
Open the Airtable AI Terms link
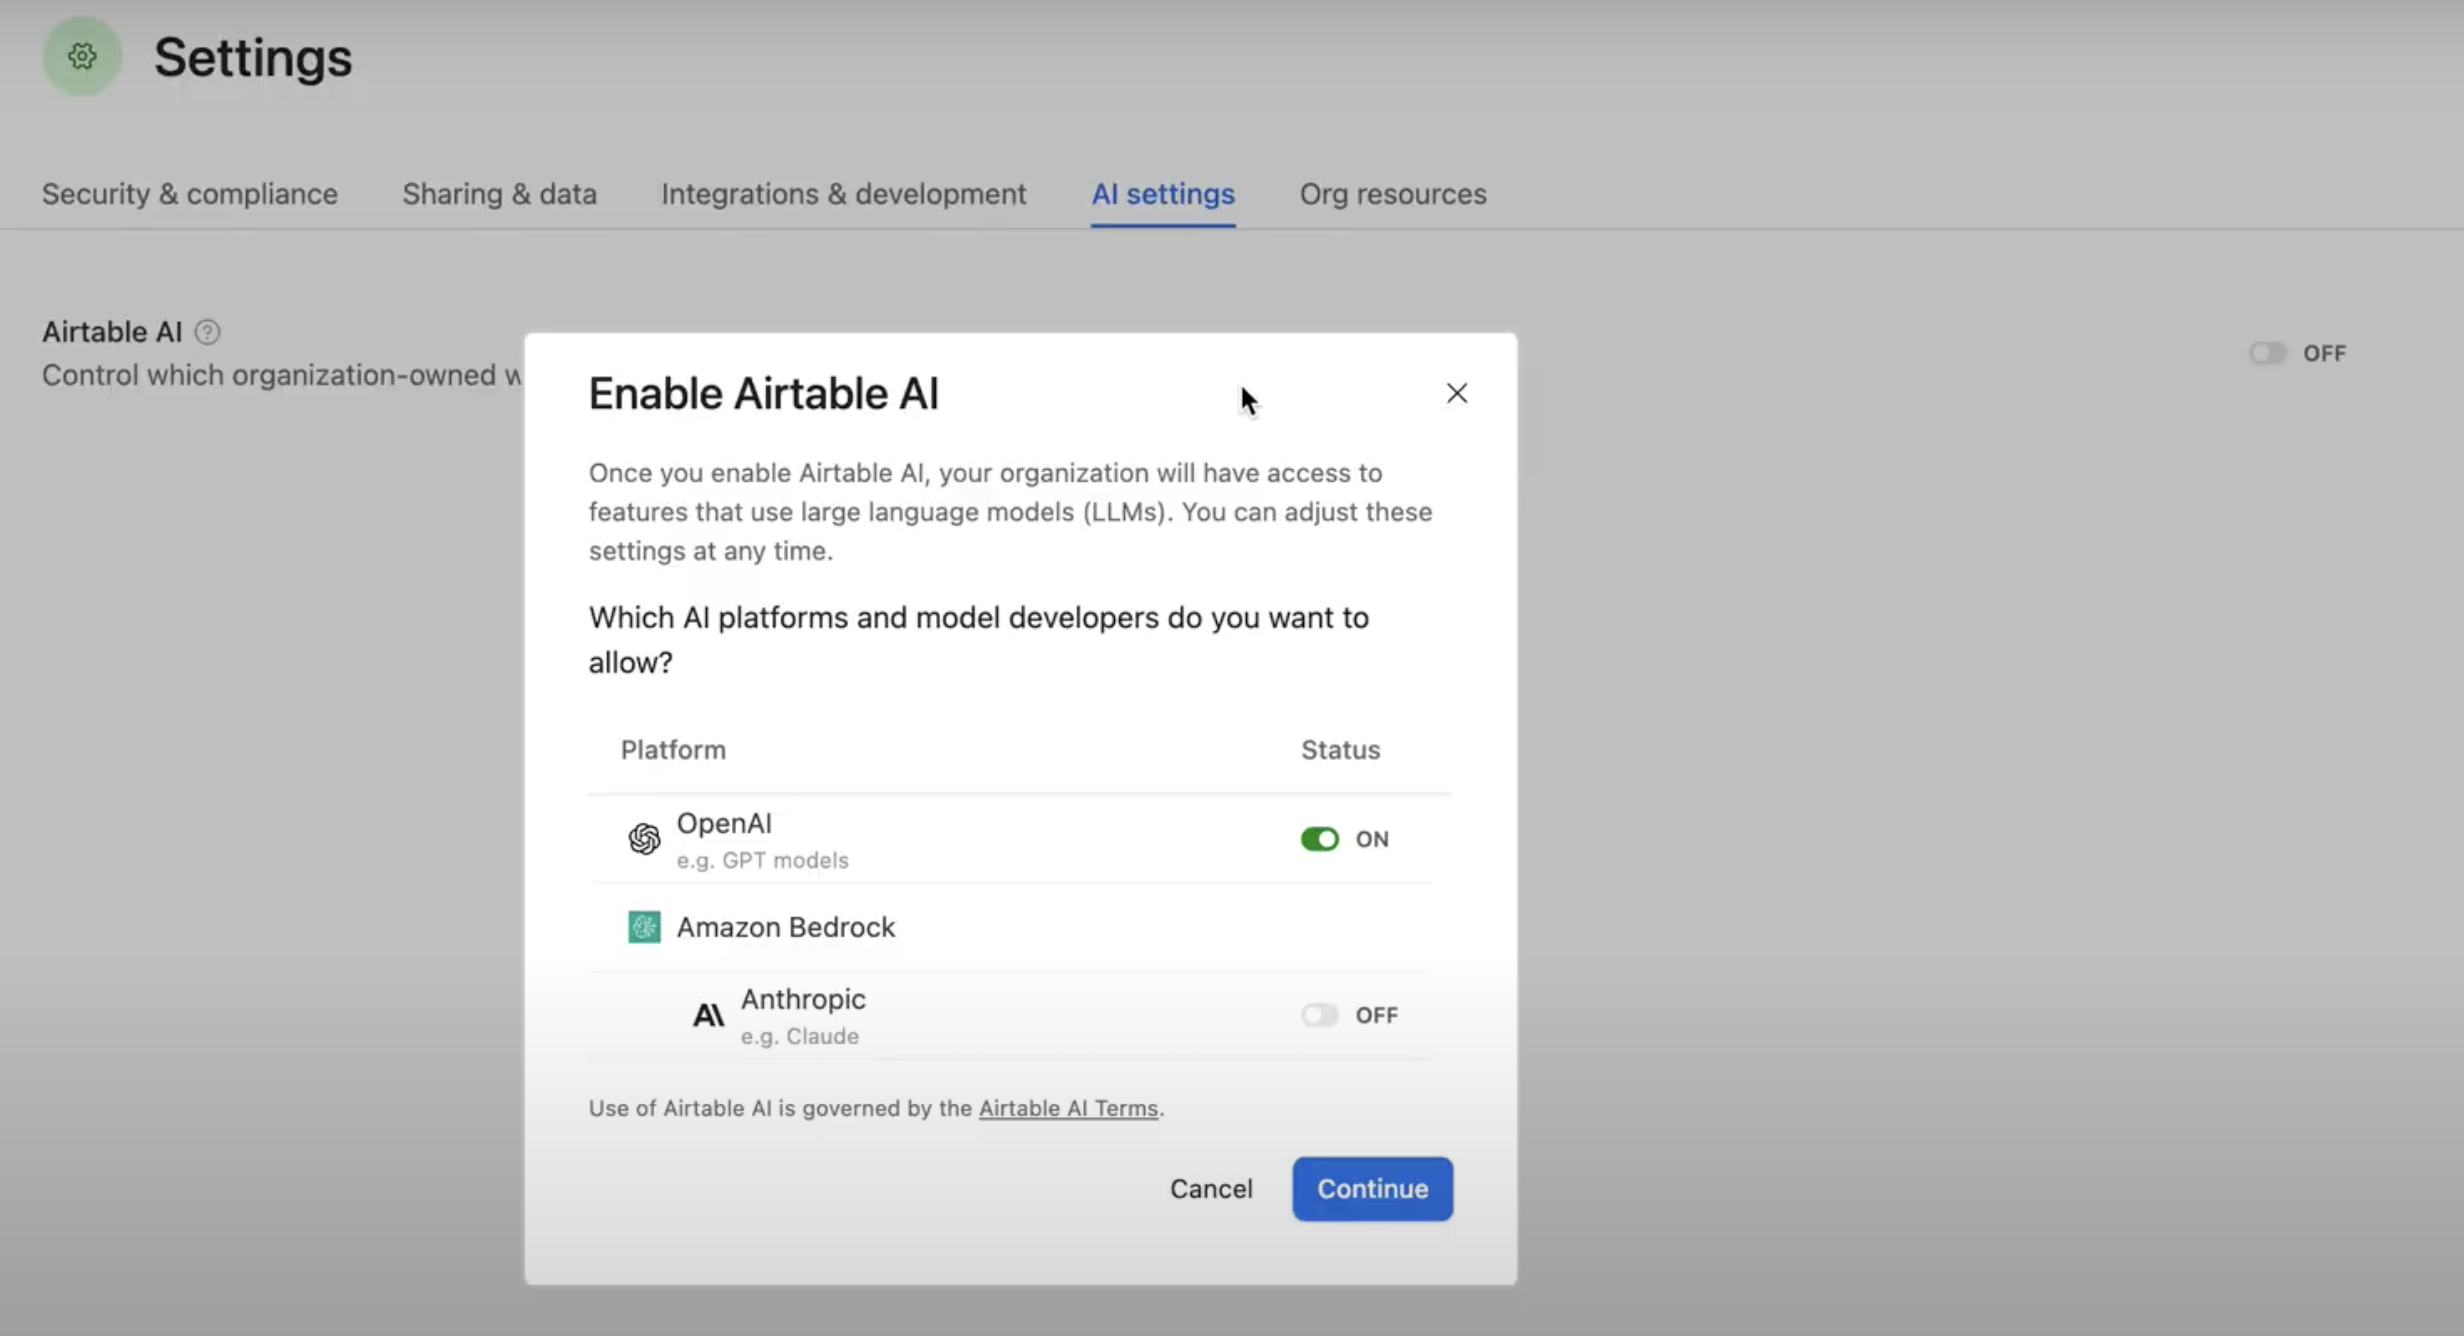[1068, 1108]
